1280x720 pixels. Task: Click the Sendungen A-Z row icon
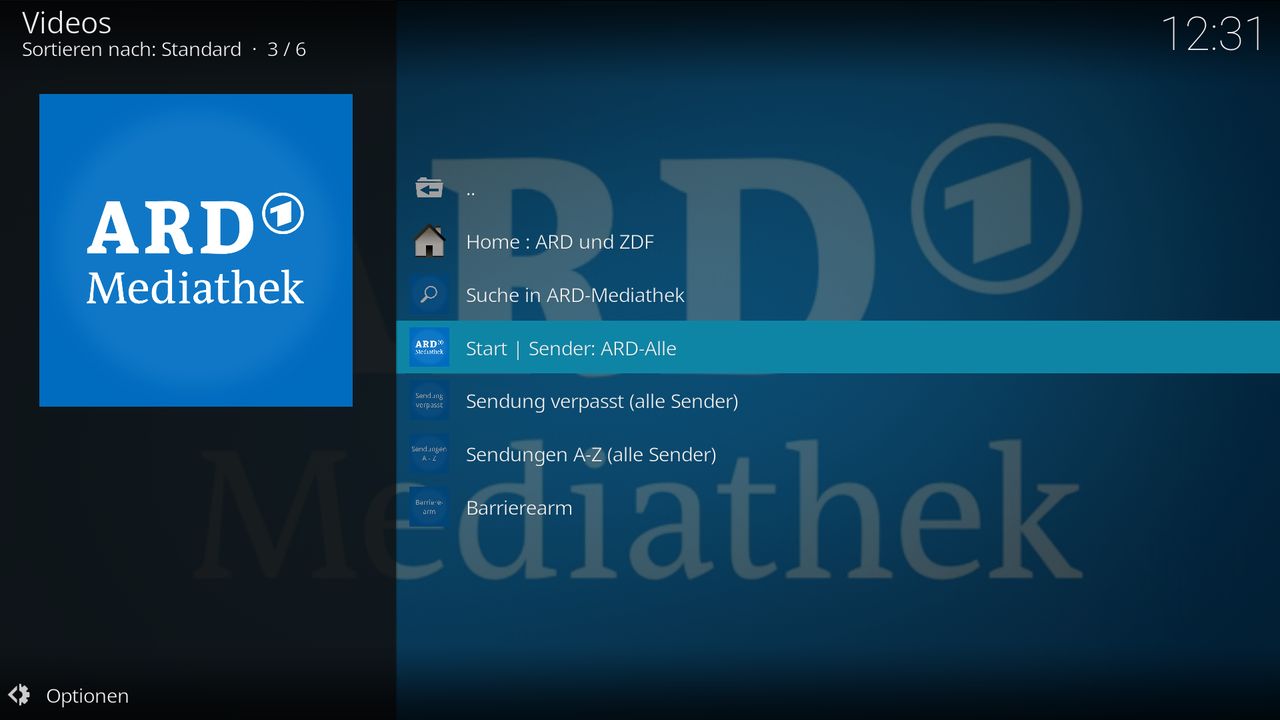click(x=429, y=454)
